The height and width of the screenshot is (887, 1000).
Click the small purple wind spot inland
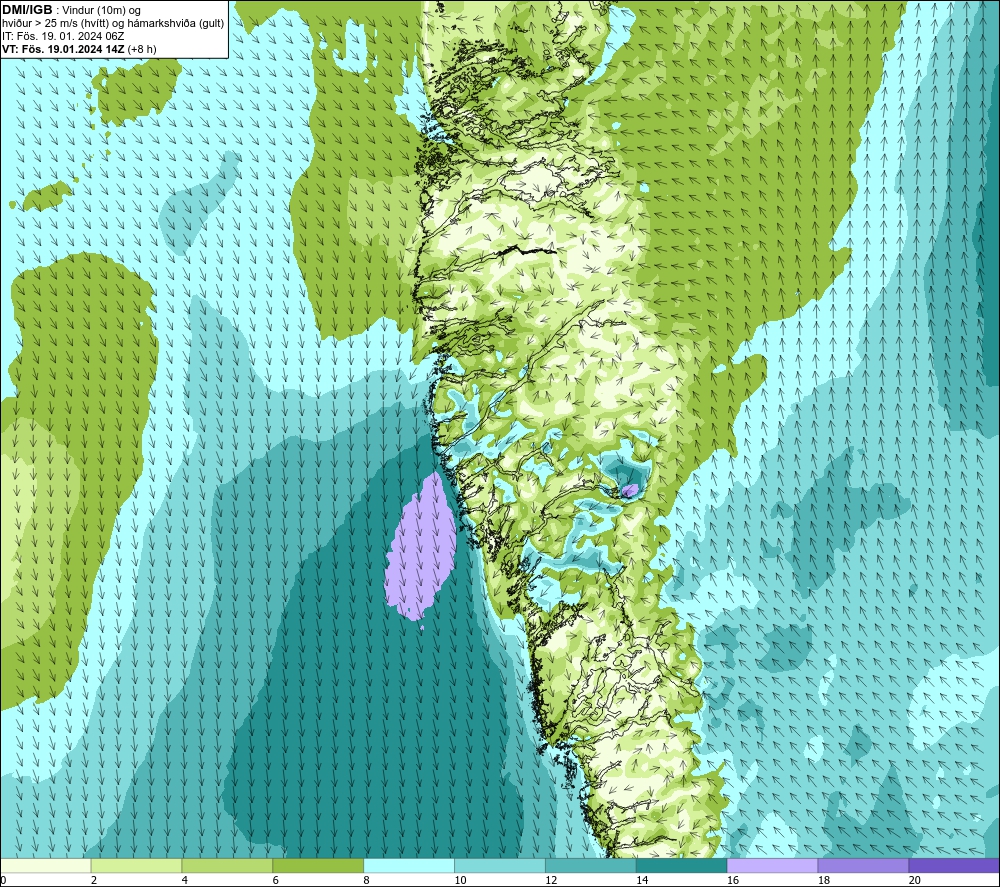click(x=630, y=490)
